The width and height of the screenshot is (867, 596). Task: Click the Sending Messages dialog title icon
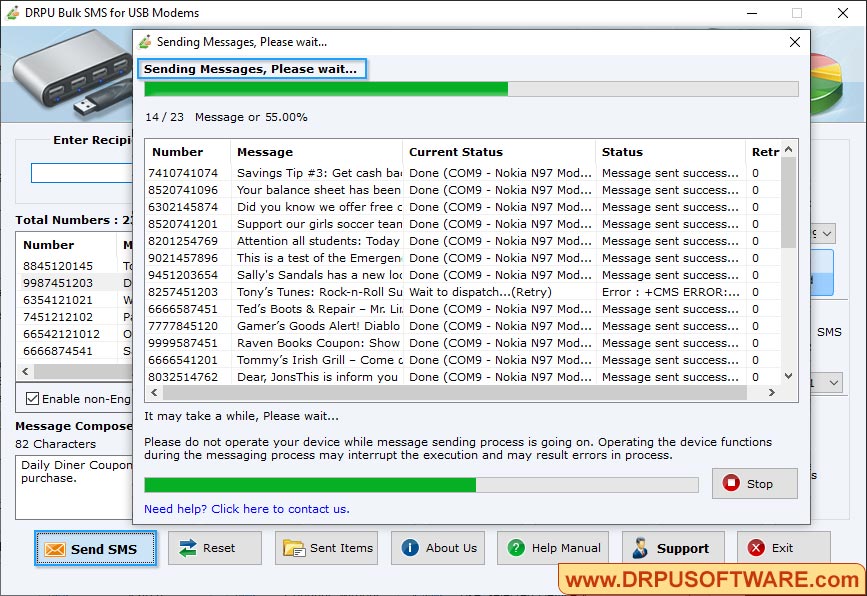(145, 41)
